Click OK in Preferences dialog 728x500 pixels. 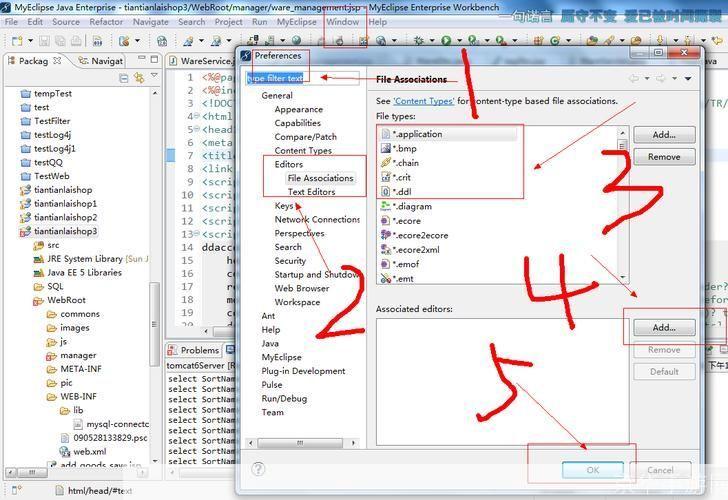point(593,470)
